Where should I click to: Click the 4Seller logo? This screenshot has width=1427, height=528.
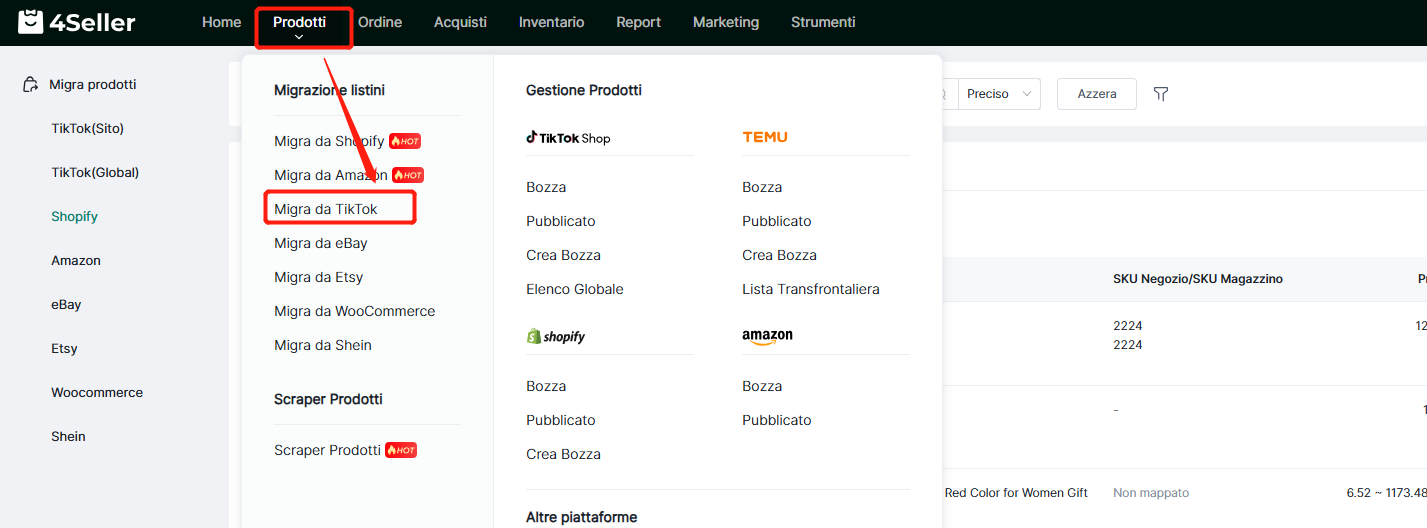pyautogui.click(x=77, y=22)
